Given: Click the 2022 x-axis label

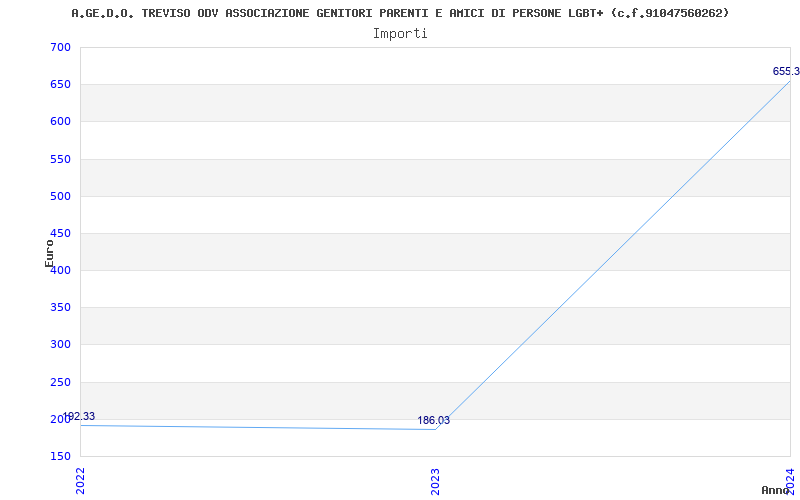Looking at the screenshot, I should [x=81, y=481].
